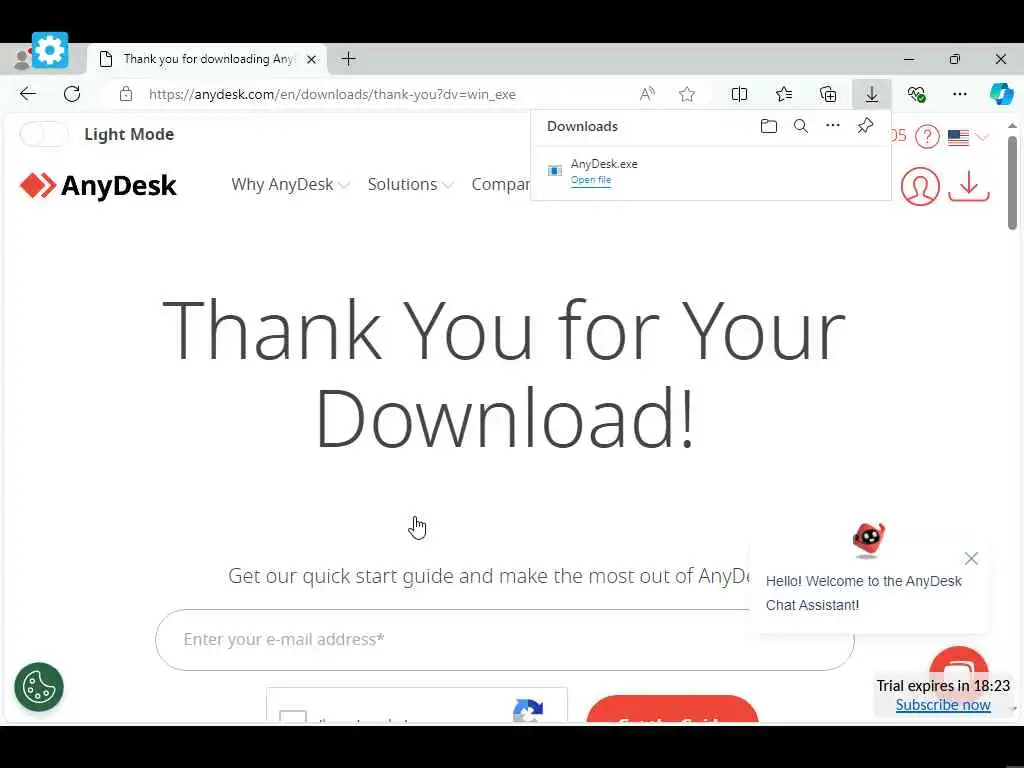The height and width of the screenshot is (768, 1024).
Task: Tick the reCAPTCHA checkbox
Action: pos(293,716)
